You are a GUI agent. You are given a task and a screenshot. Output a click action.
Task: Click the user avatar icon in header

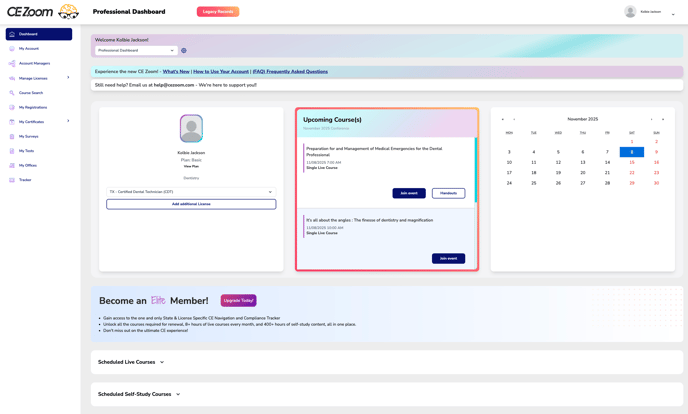[630, 12]
